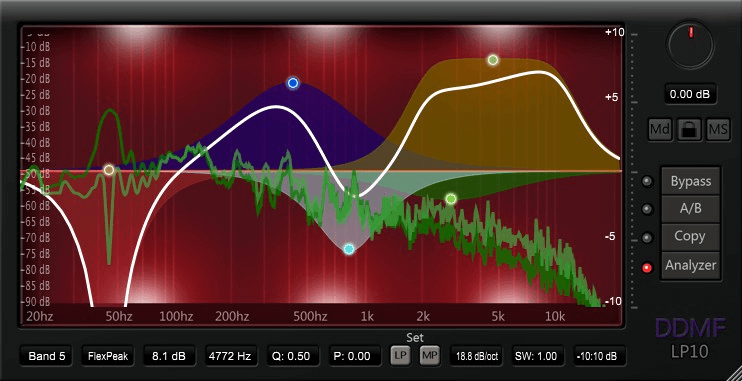Click the padlock lock icon

point(689,130)
